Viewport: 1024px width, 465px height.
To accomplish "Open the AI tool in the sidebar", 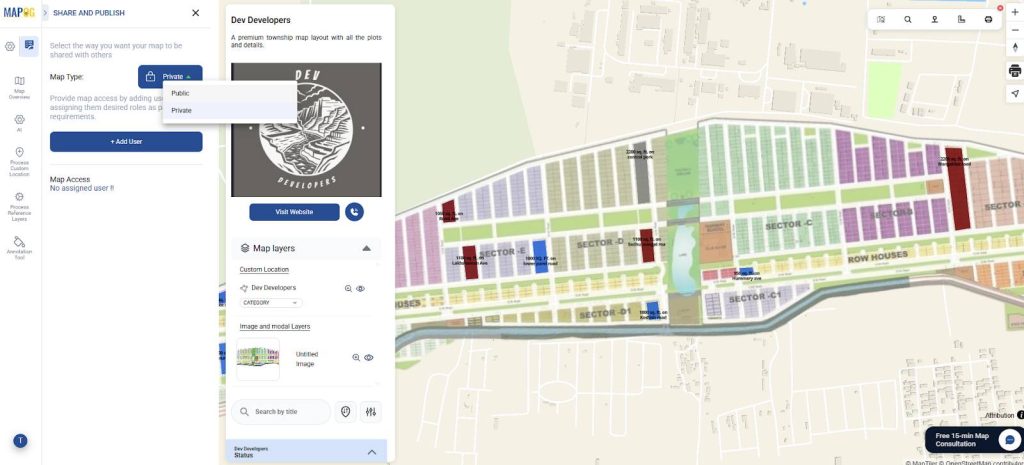I will [x=19, y=123].
